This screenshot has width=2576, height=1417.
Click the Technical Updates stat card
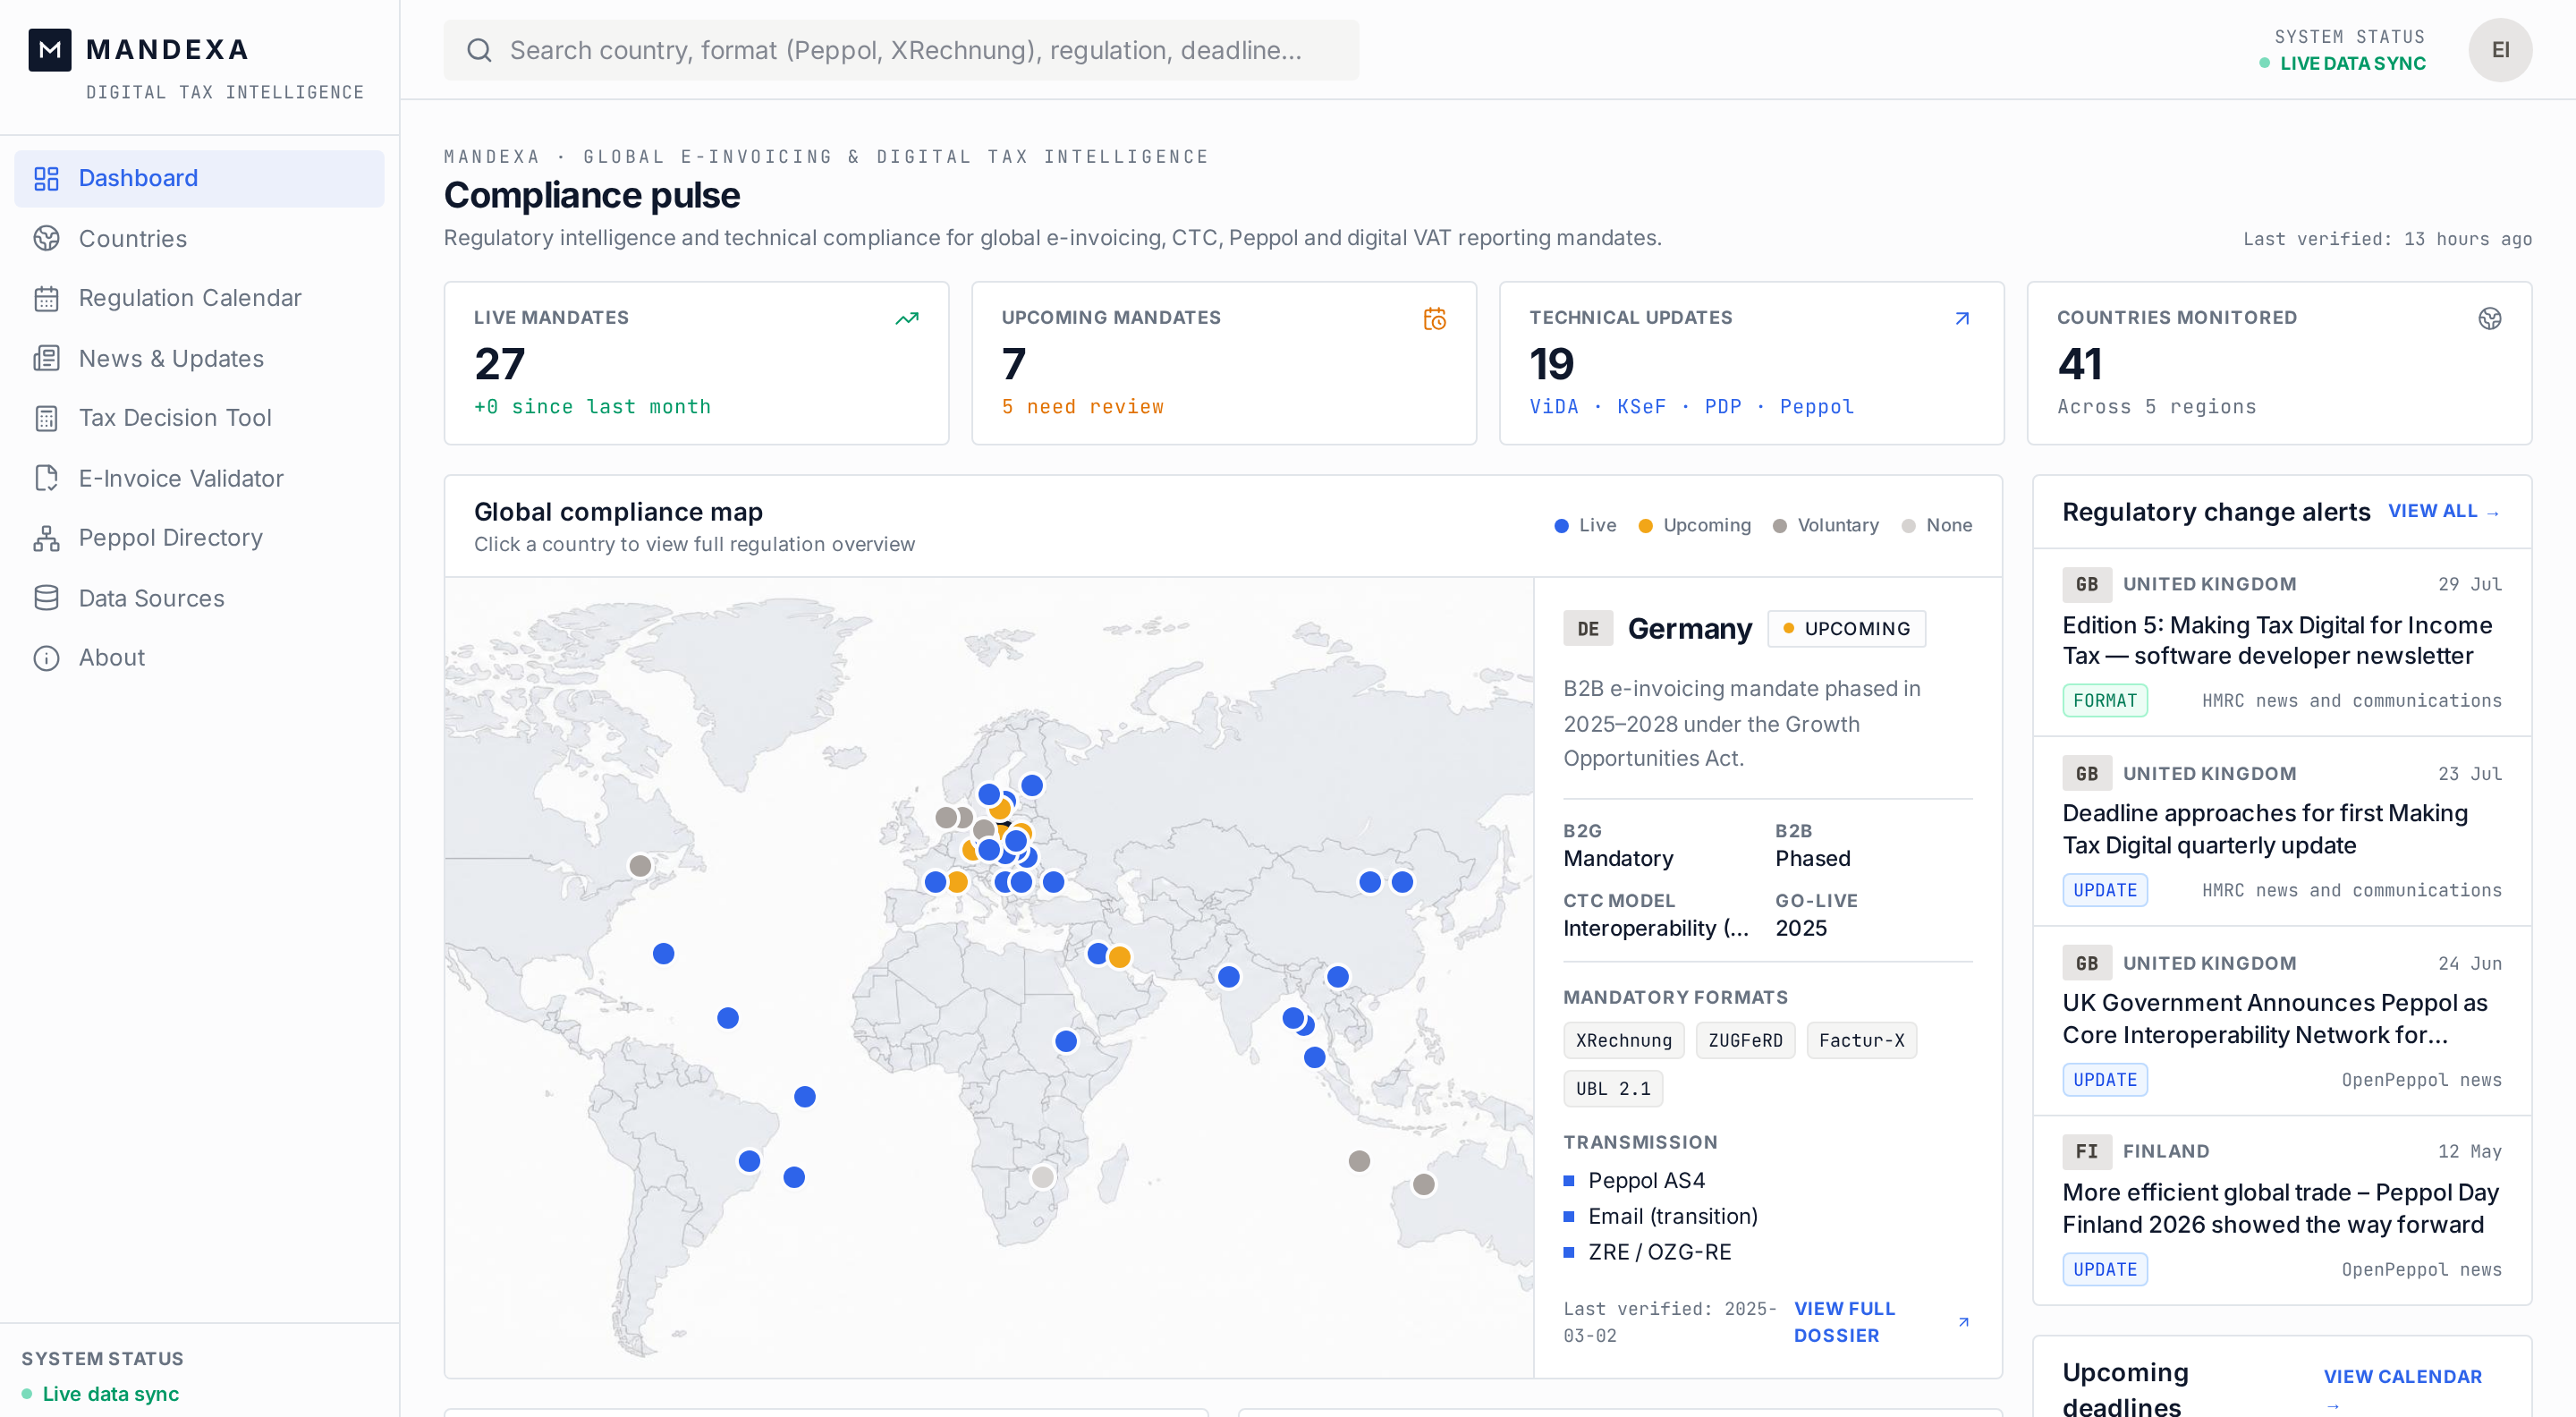point(1751,363)
